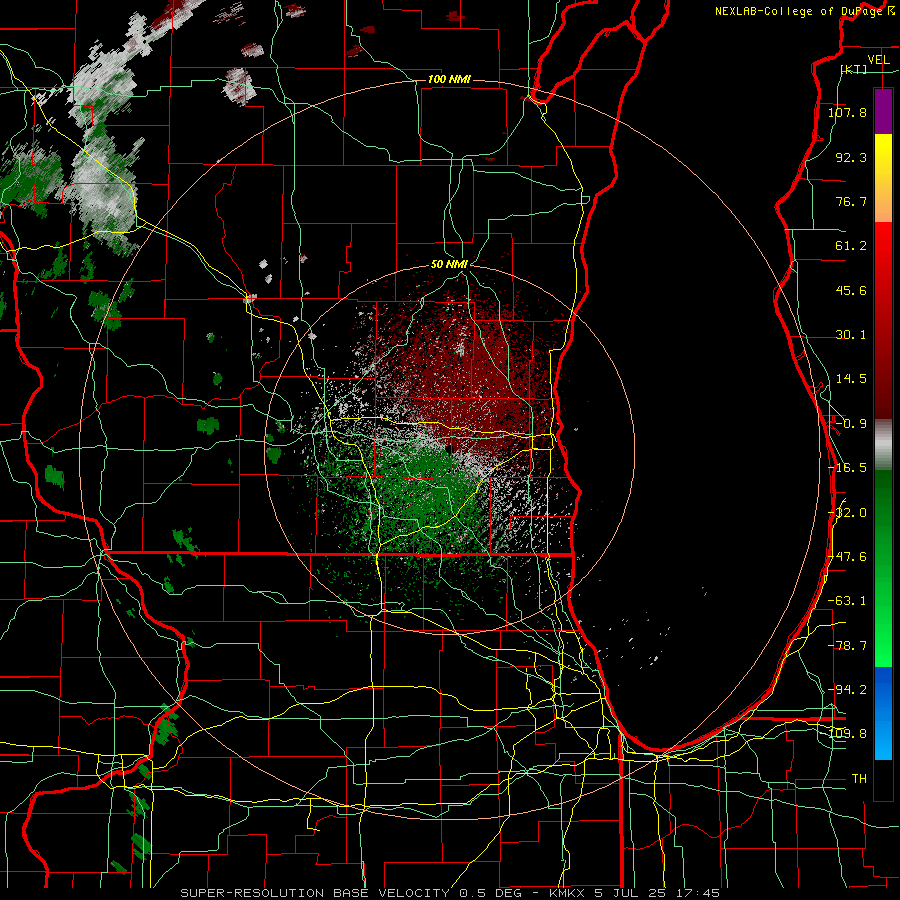Select the 61.2 velocity scale value

851,246
